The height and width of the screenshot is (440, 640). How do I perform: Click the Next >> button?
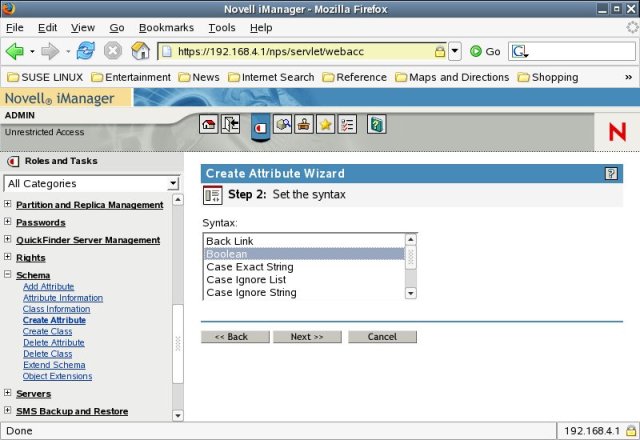[307, 337]
